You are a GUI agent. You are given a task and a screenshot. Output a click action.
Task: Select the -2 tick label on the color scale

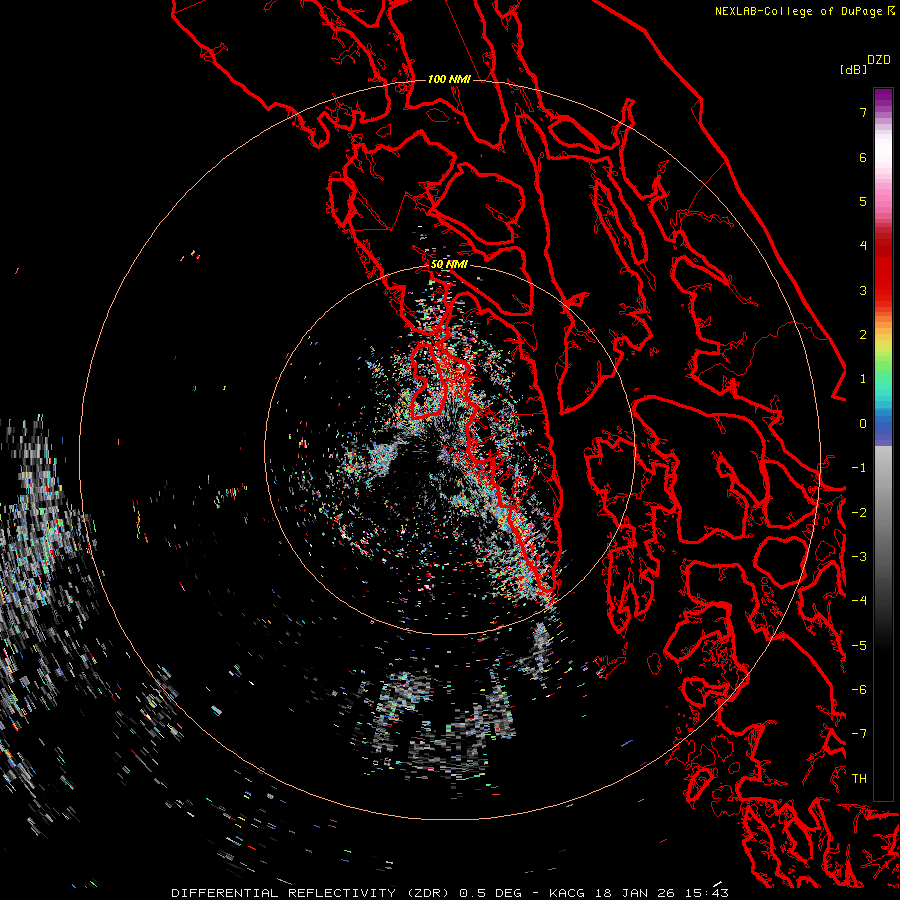(859, 512)
